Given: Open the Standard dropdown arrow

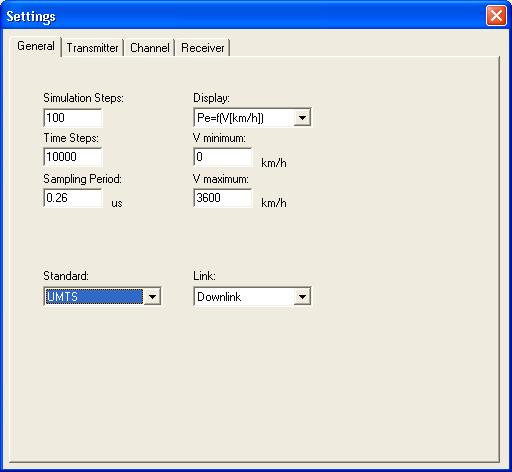Looking at the screenshot, I should click(x=152, y=296).
